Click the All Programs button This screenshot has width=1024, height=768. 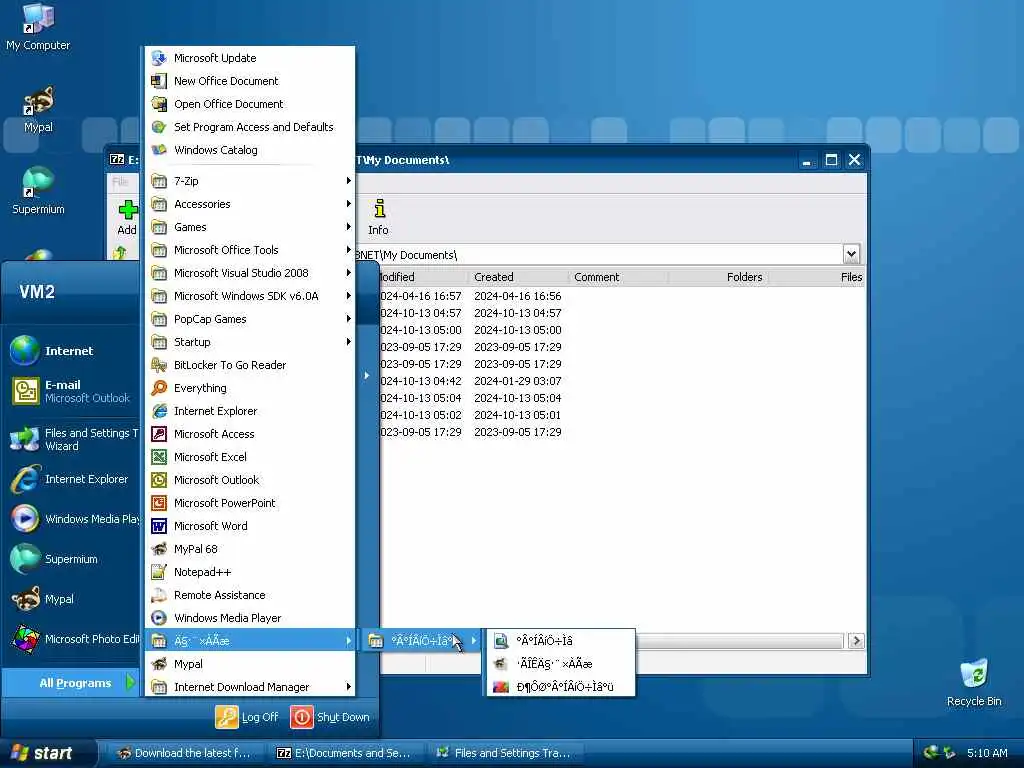point(72,683)
